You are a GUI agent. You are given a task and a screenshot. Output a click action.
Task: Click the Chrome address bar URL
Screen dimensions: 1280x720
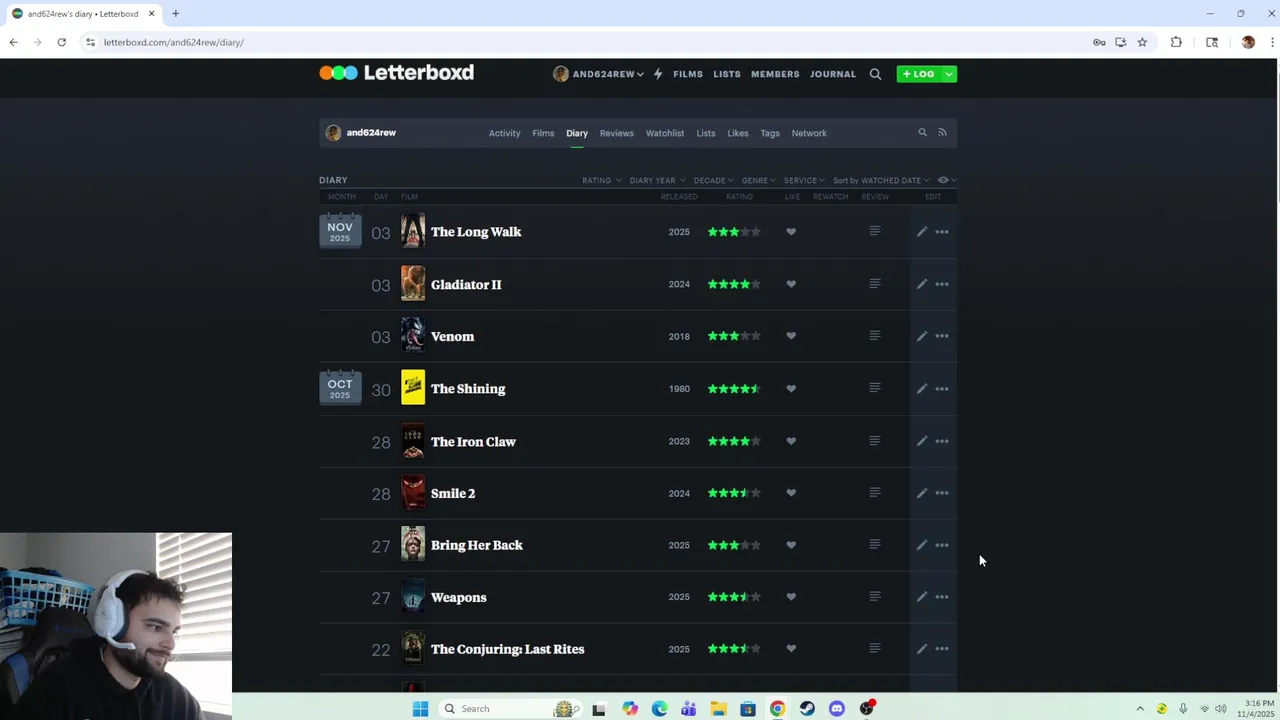click(x=174, y=42)
